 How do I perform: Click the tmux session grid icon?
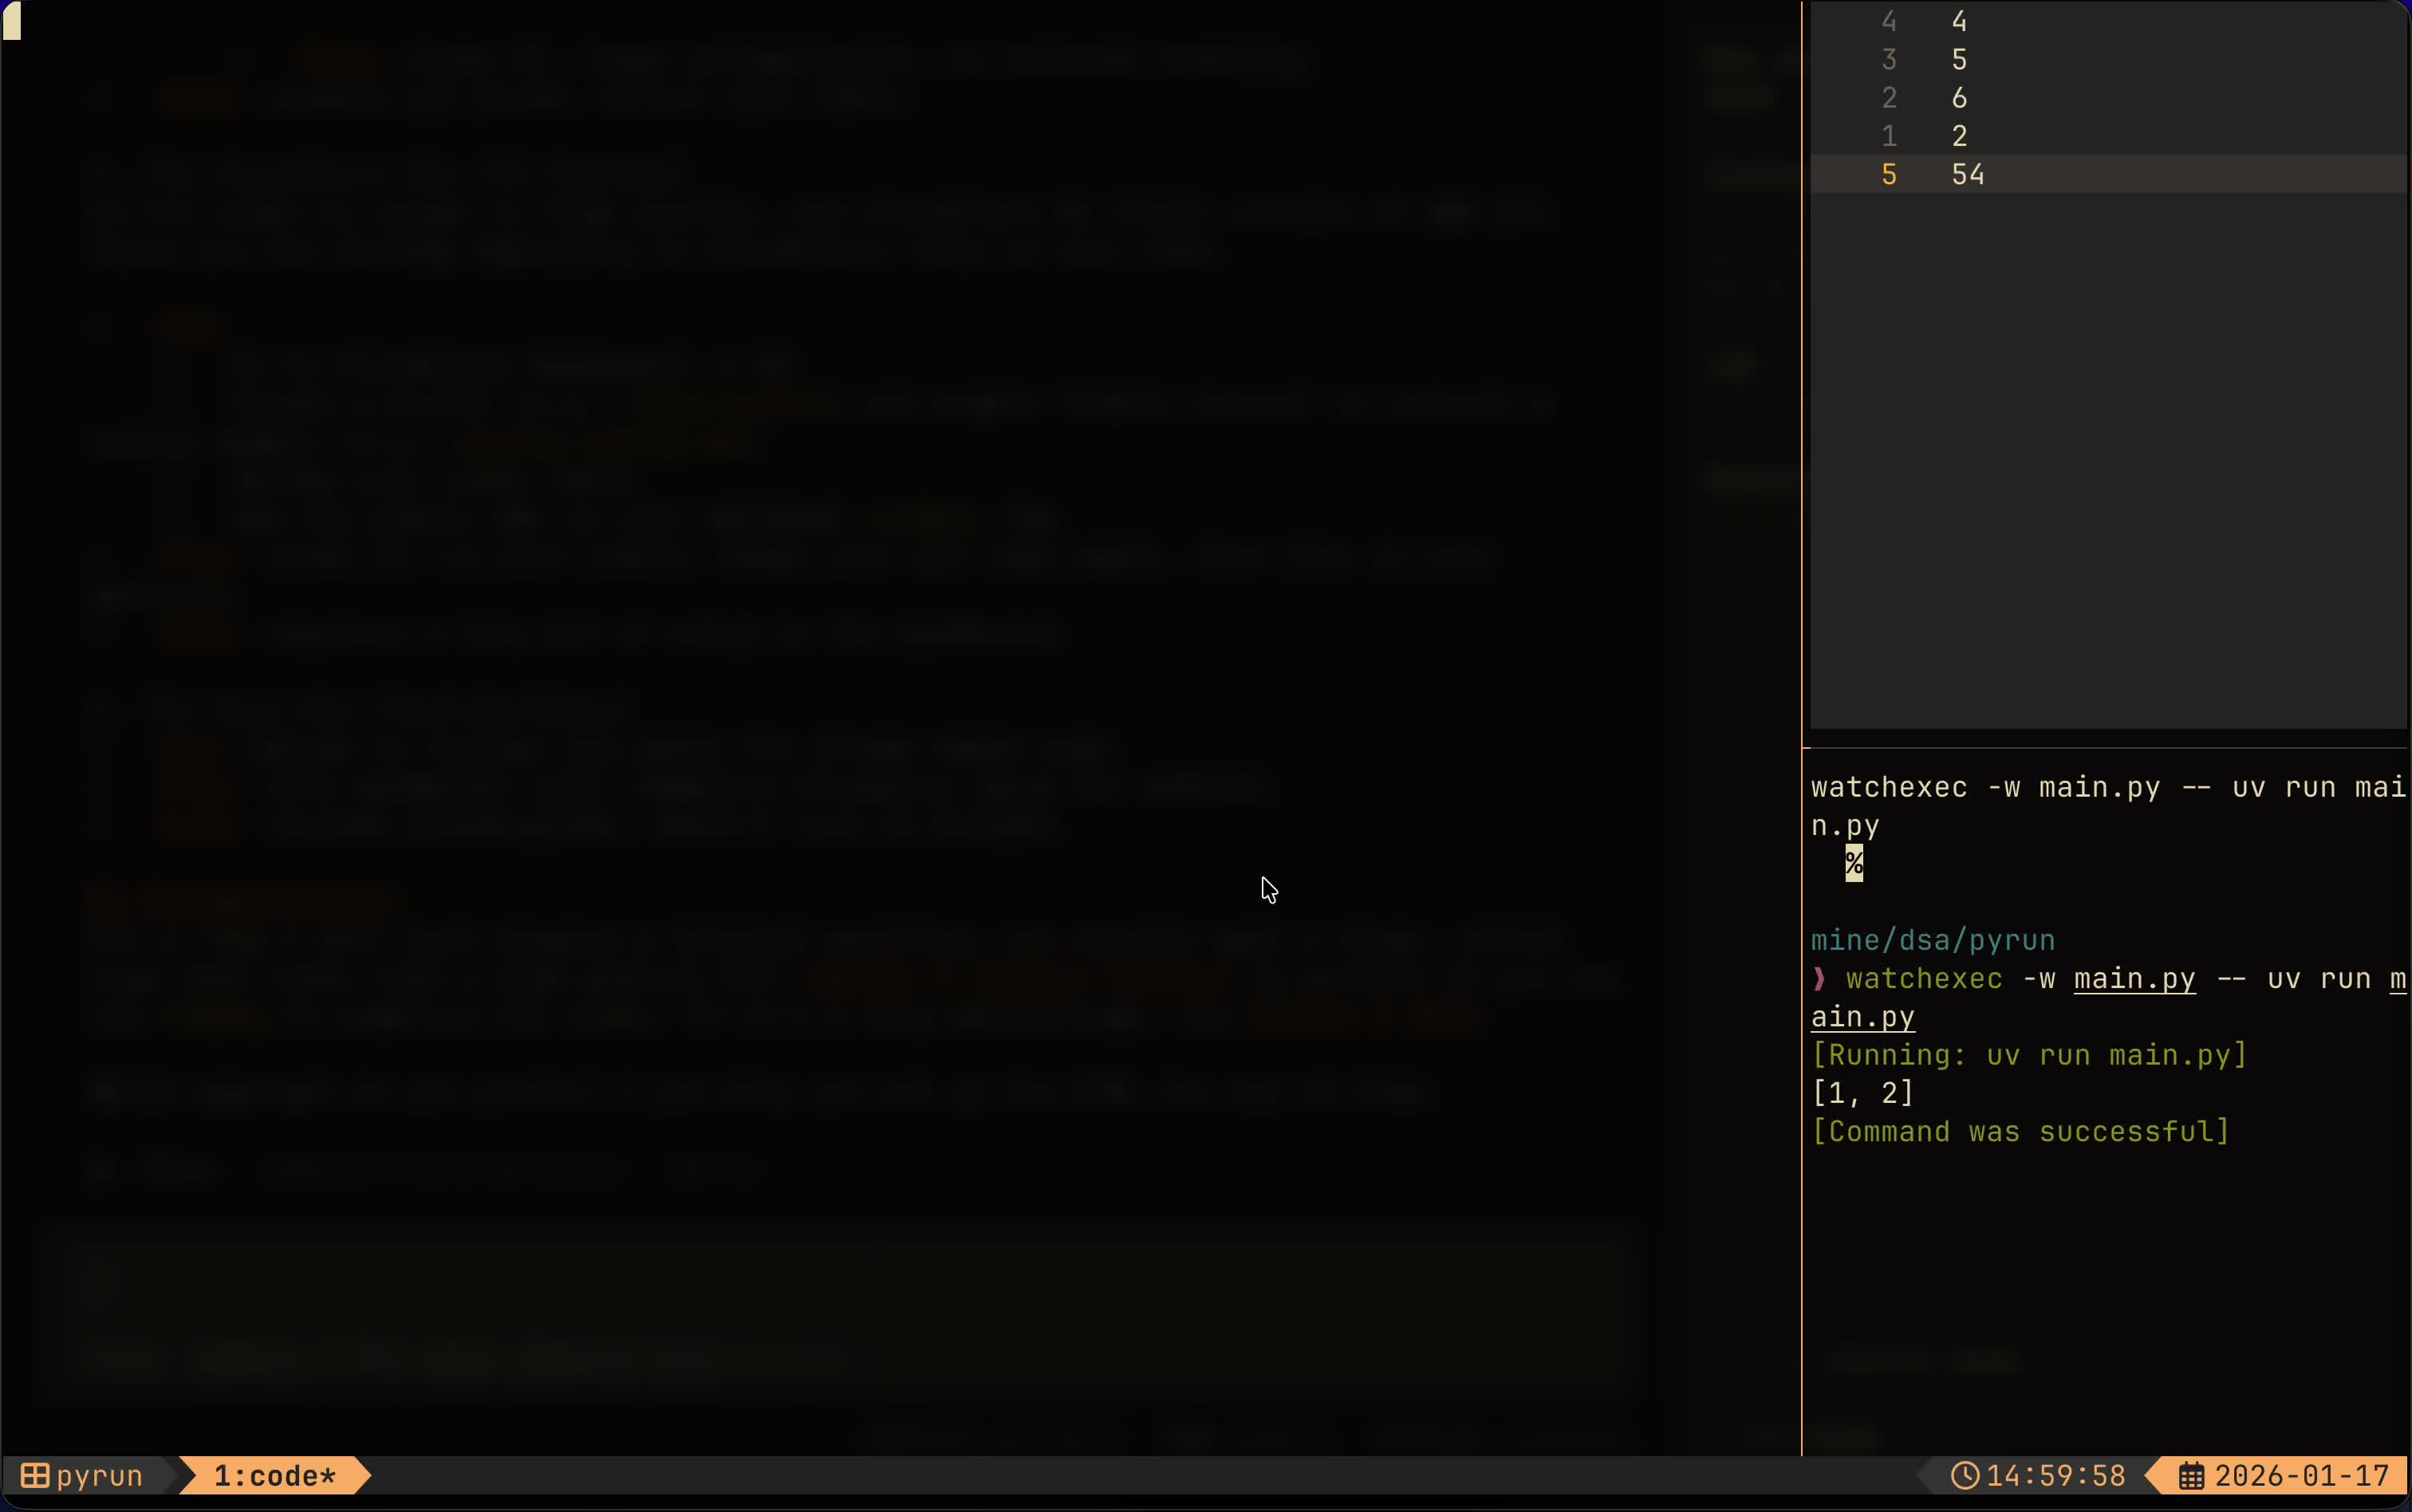pyautogui.click(x=35, y=1476)
